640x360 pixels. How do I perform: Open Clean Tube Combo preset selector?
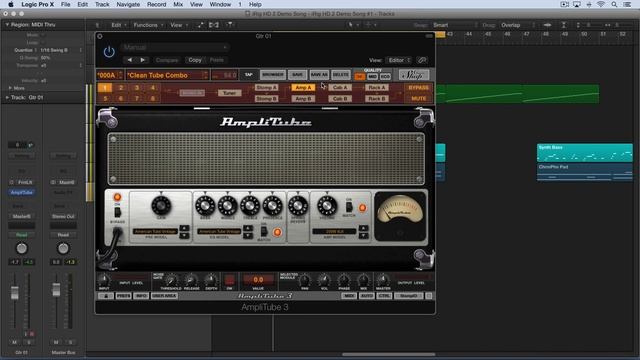point(168,75)
